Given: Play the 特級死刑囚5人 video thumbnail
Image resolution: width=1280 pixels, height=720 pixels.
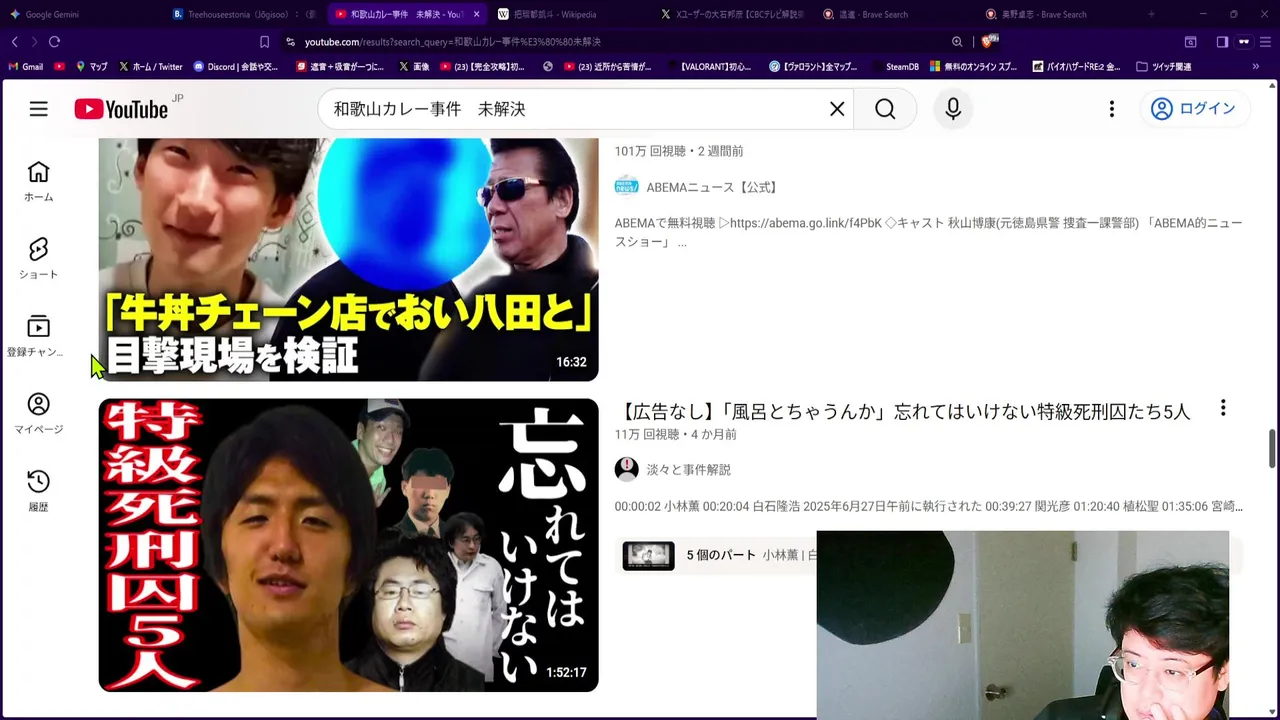Looking at the screenshot, I should pos(348,545).
